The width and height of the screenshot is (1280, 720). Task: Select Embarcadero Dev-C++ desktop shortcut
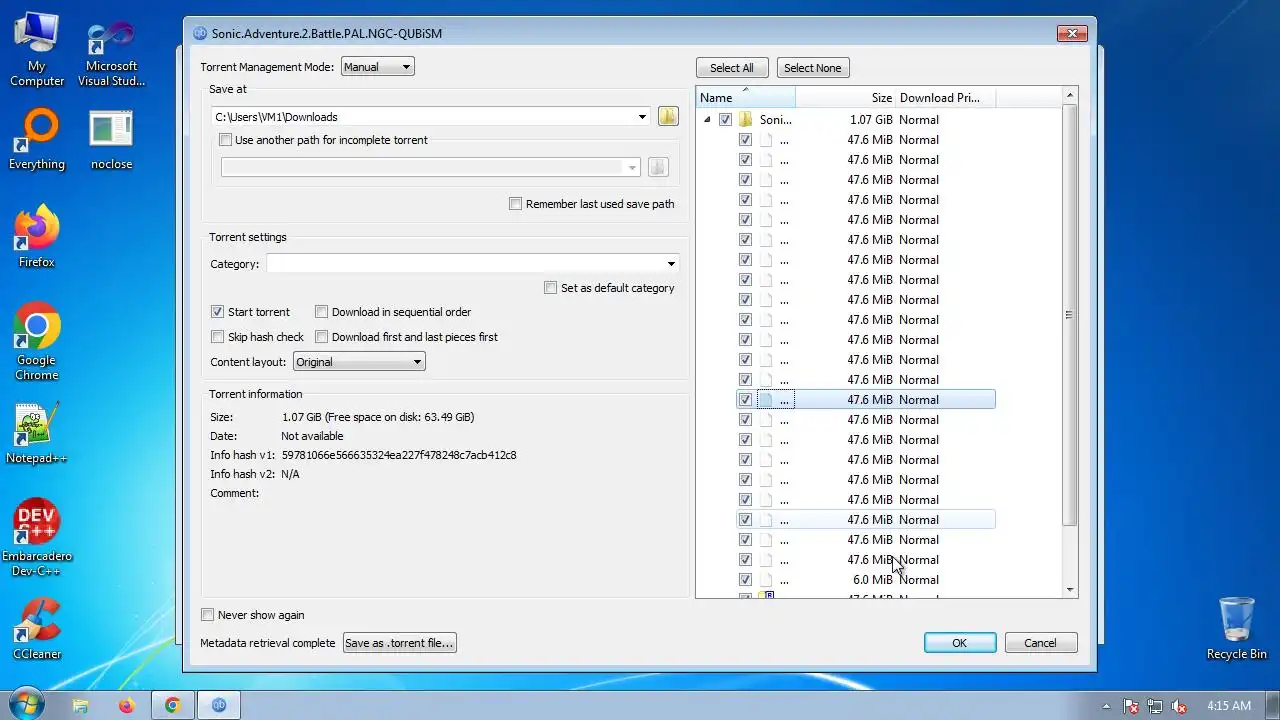coord(37,537)
